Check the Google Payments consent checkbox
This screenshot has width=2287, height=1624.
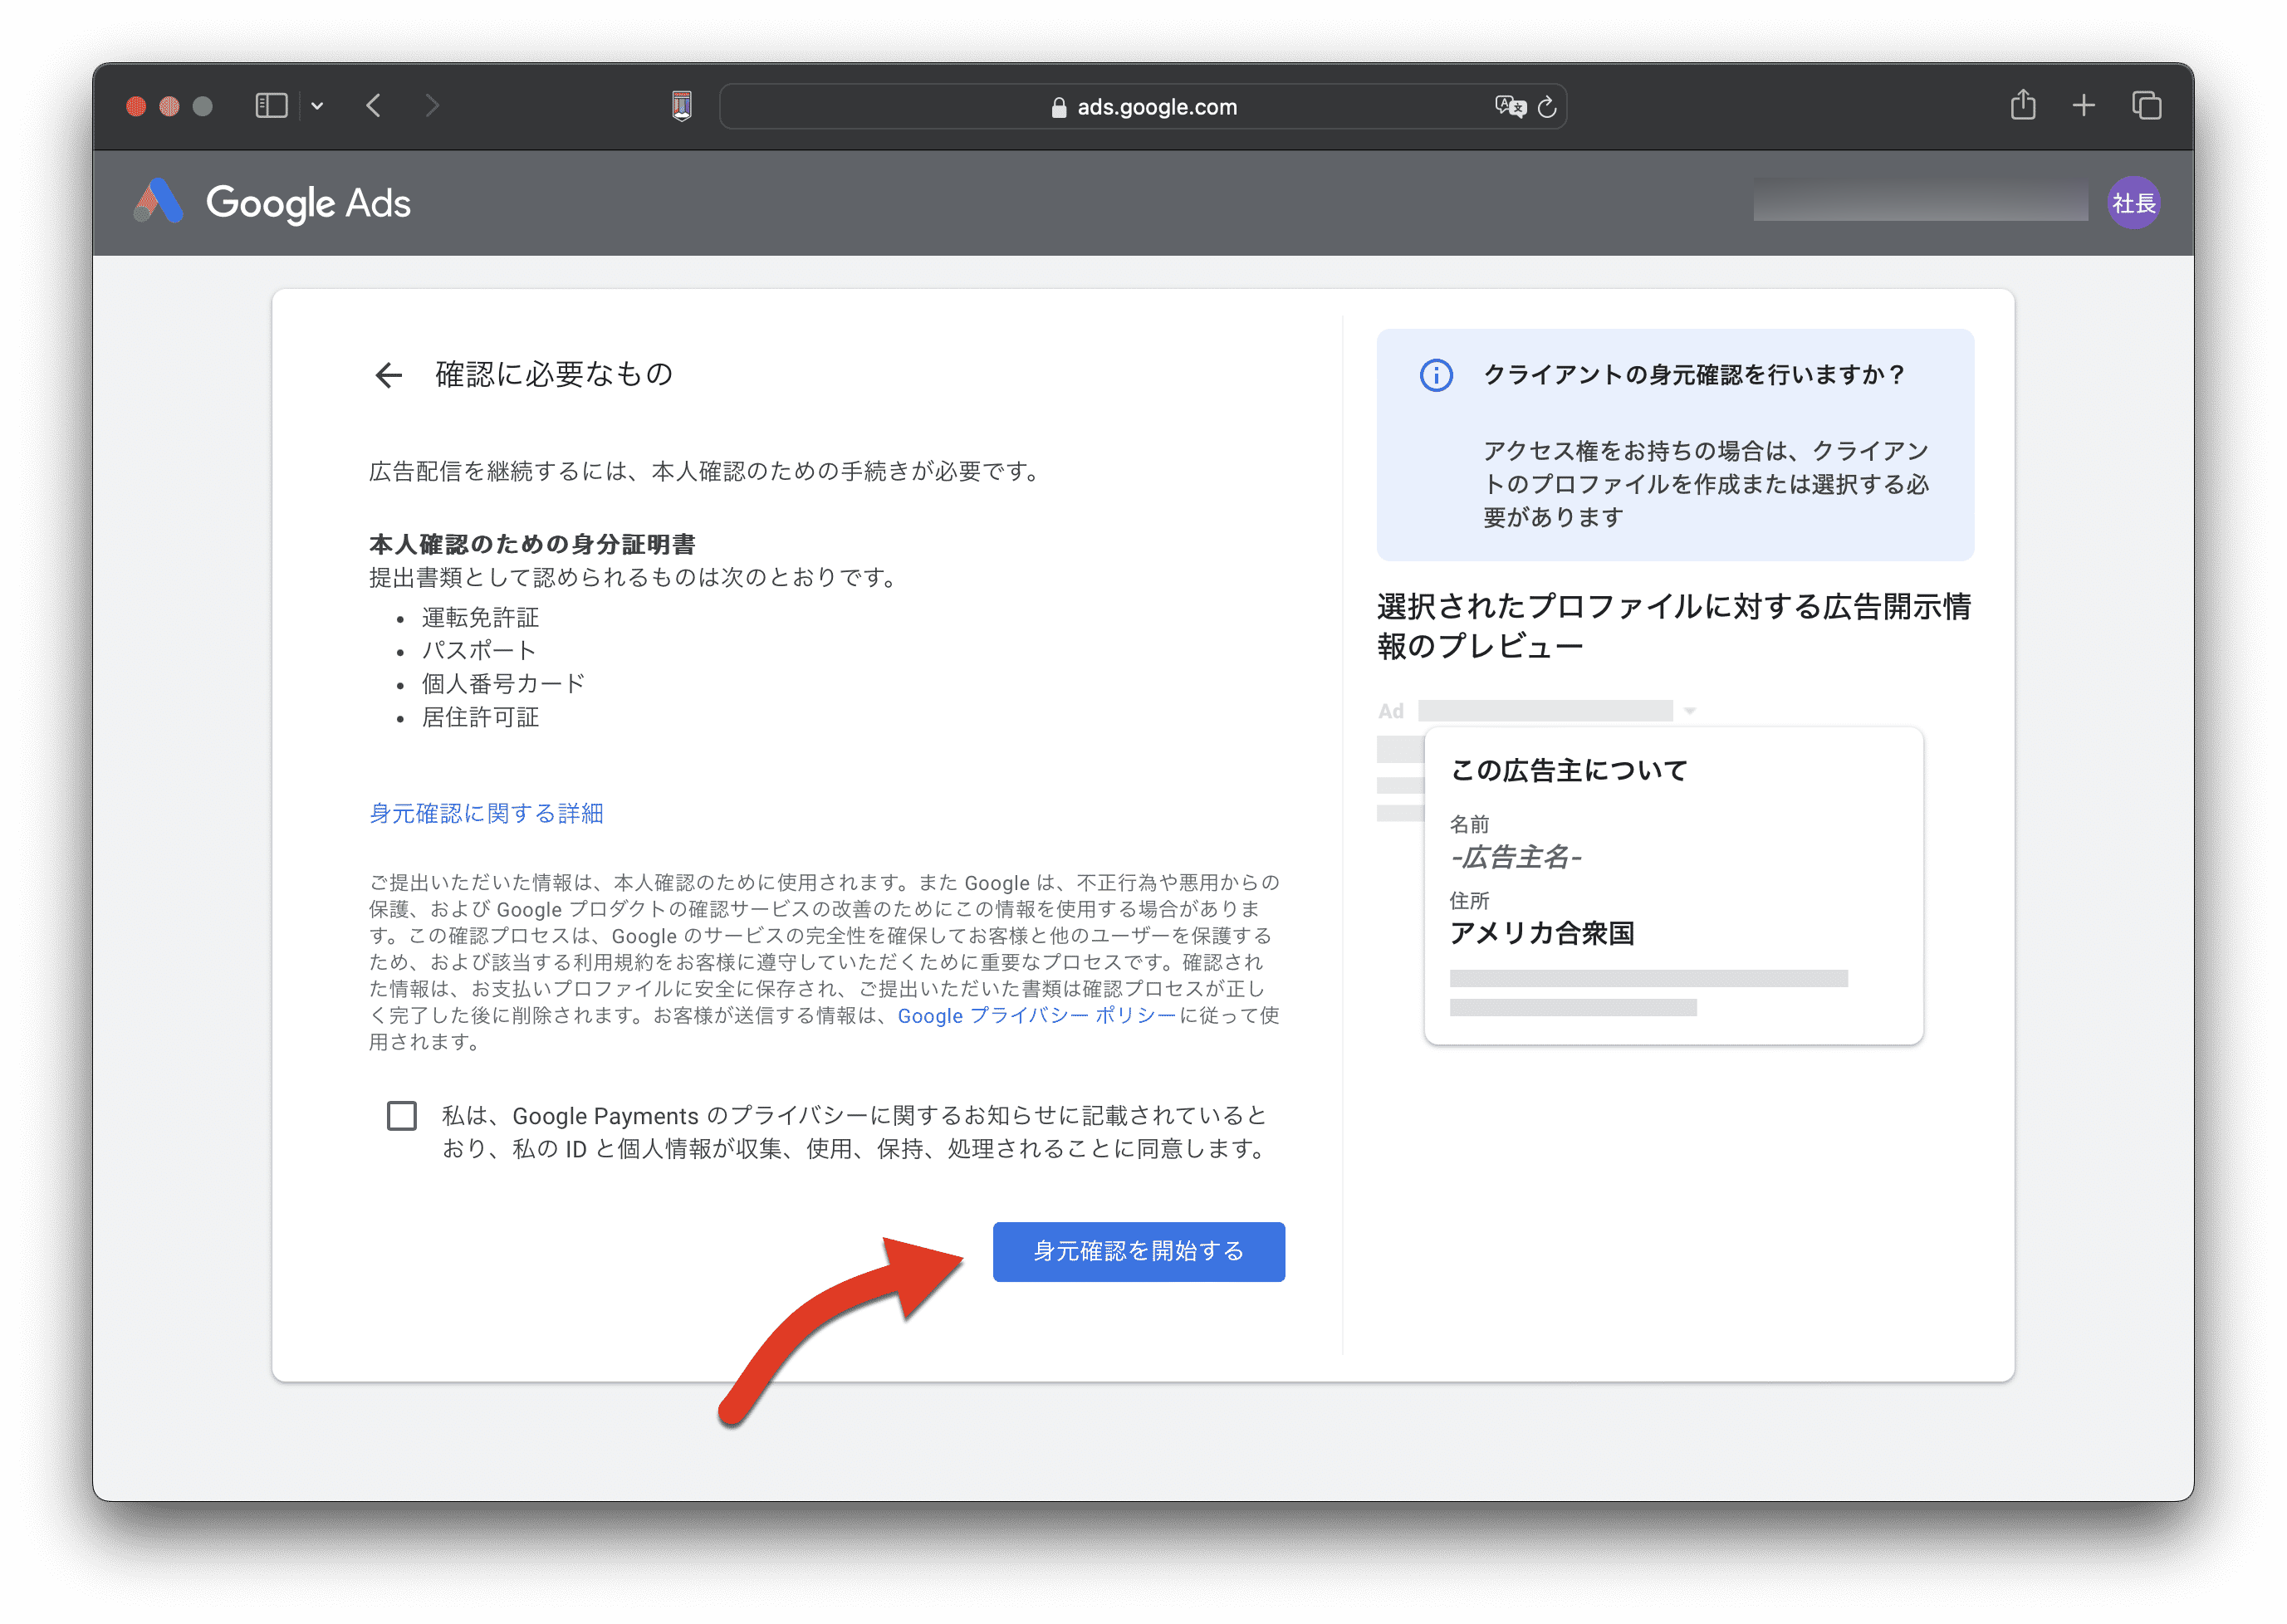tap(402, 1116)
